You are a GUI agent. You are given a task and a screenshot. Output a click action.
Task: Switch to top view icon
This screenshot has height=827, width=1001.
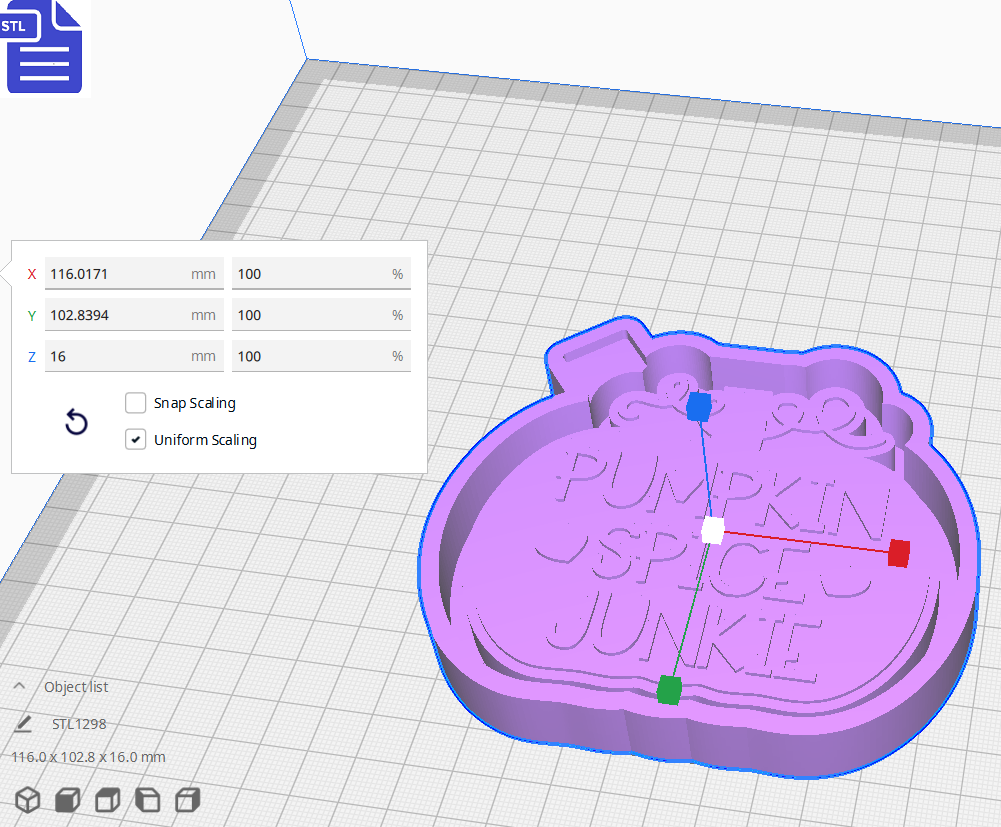tap(107, 800)
